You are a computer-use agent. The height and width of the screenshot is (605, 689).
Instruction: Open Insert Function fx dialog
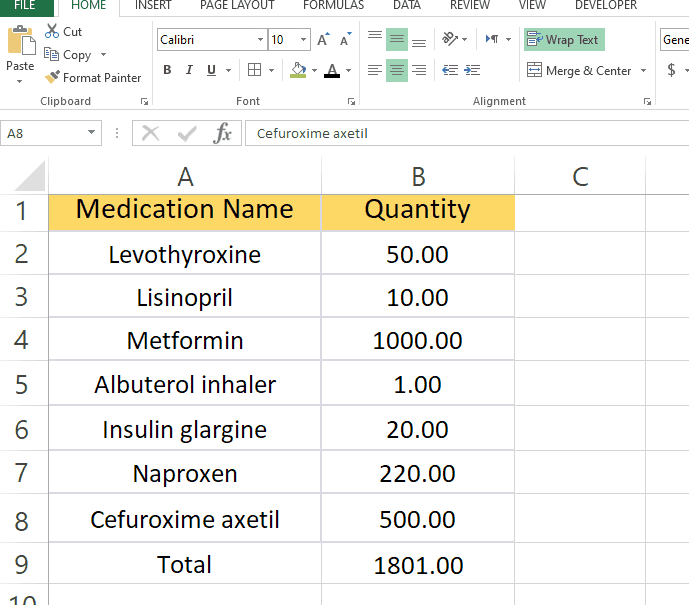[222, 133]
